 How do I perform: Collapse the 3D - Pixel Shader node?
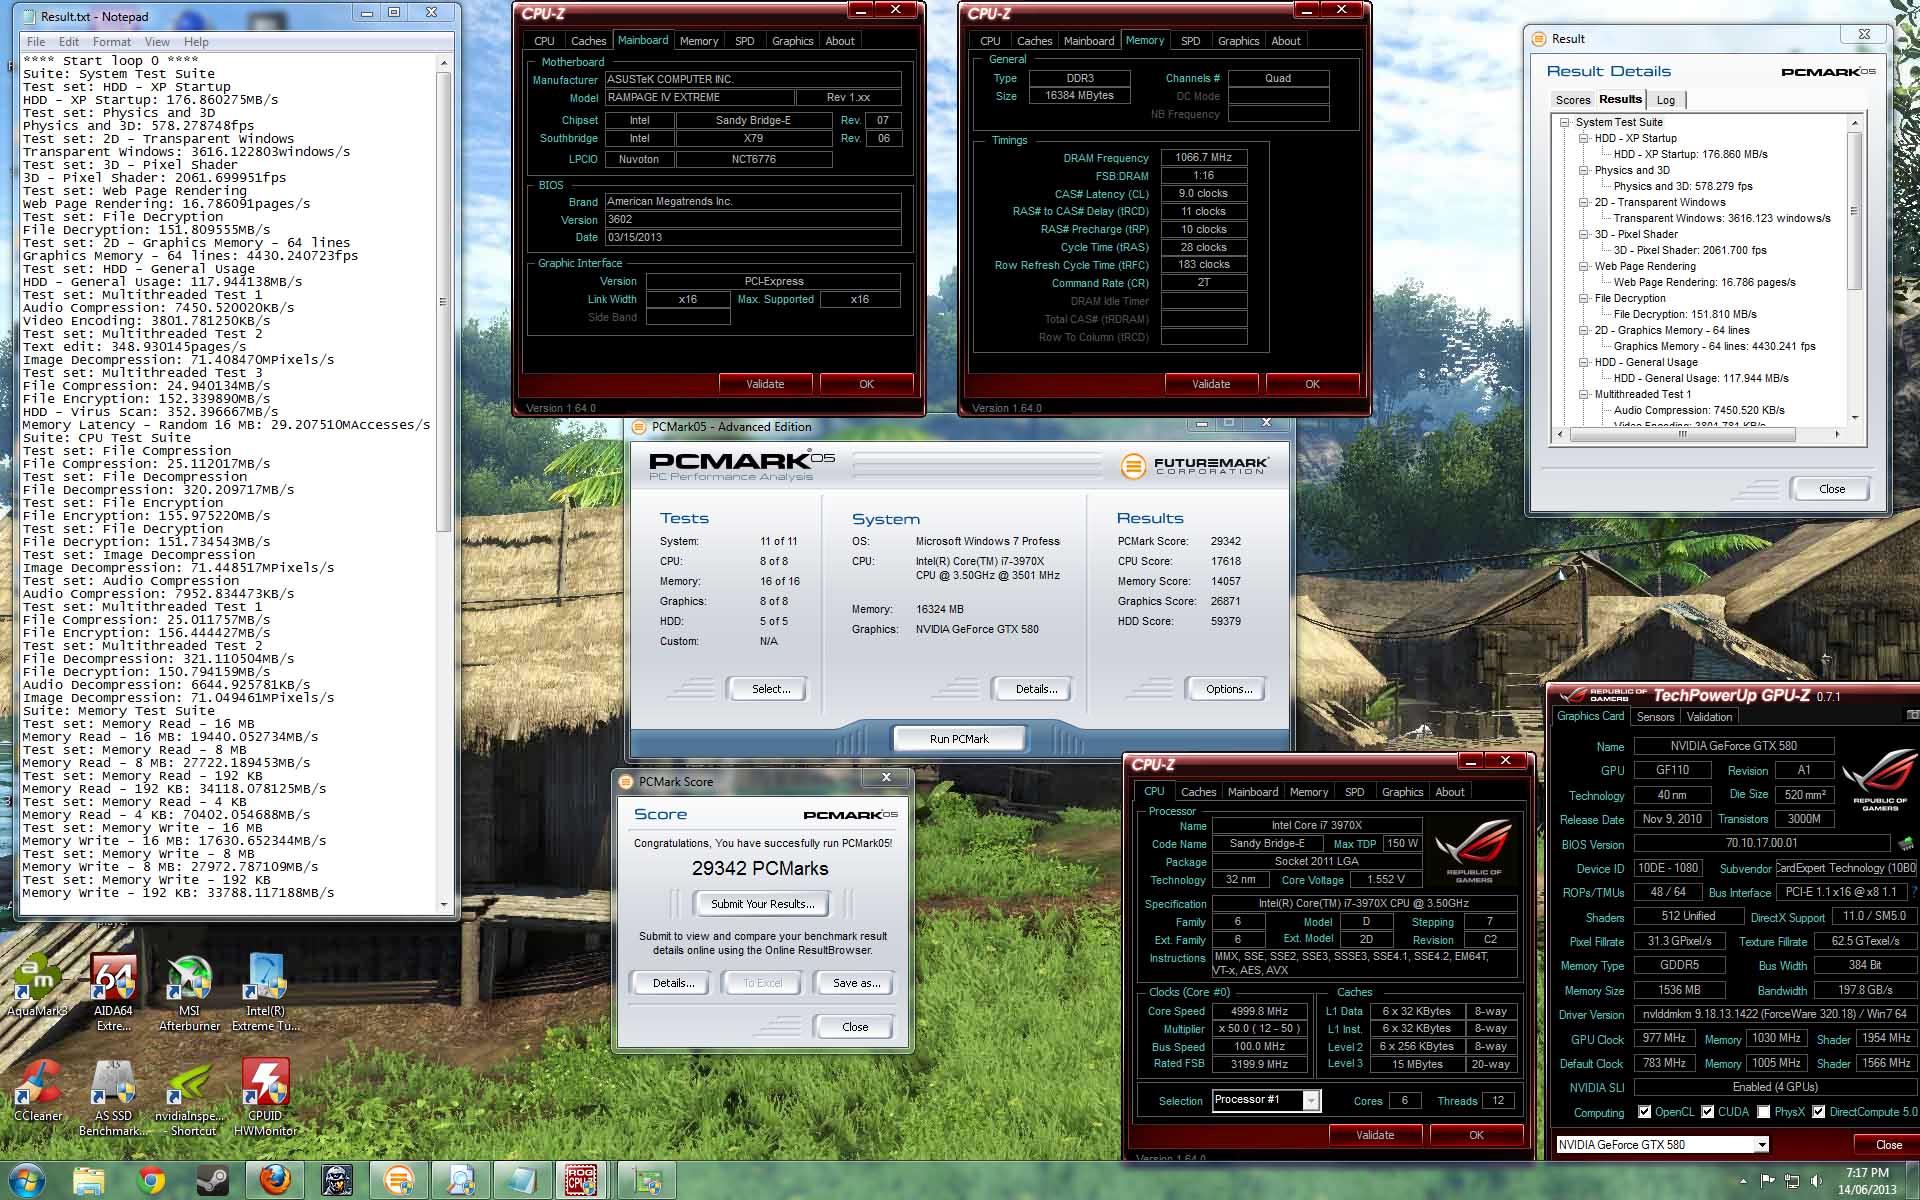[x=1584, y=234]
